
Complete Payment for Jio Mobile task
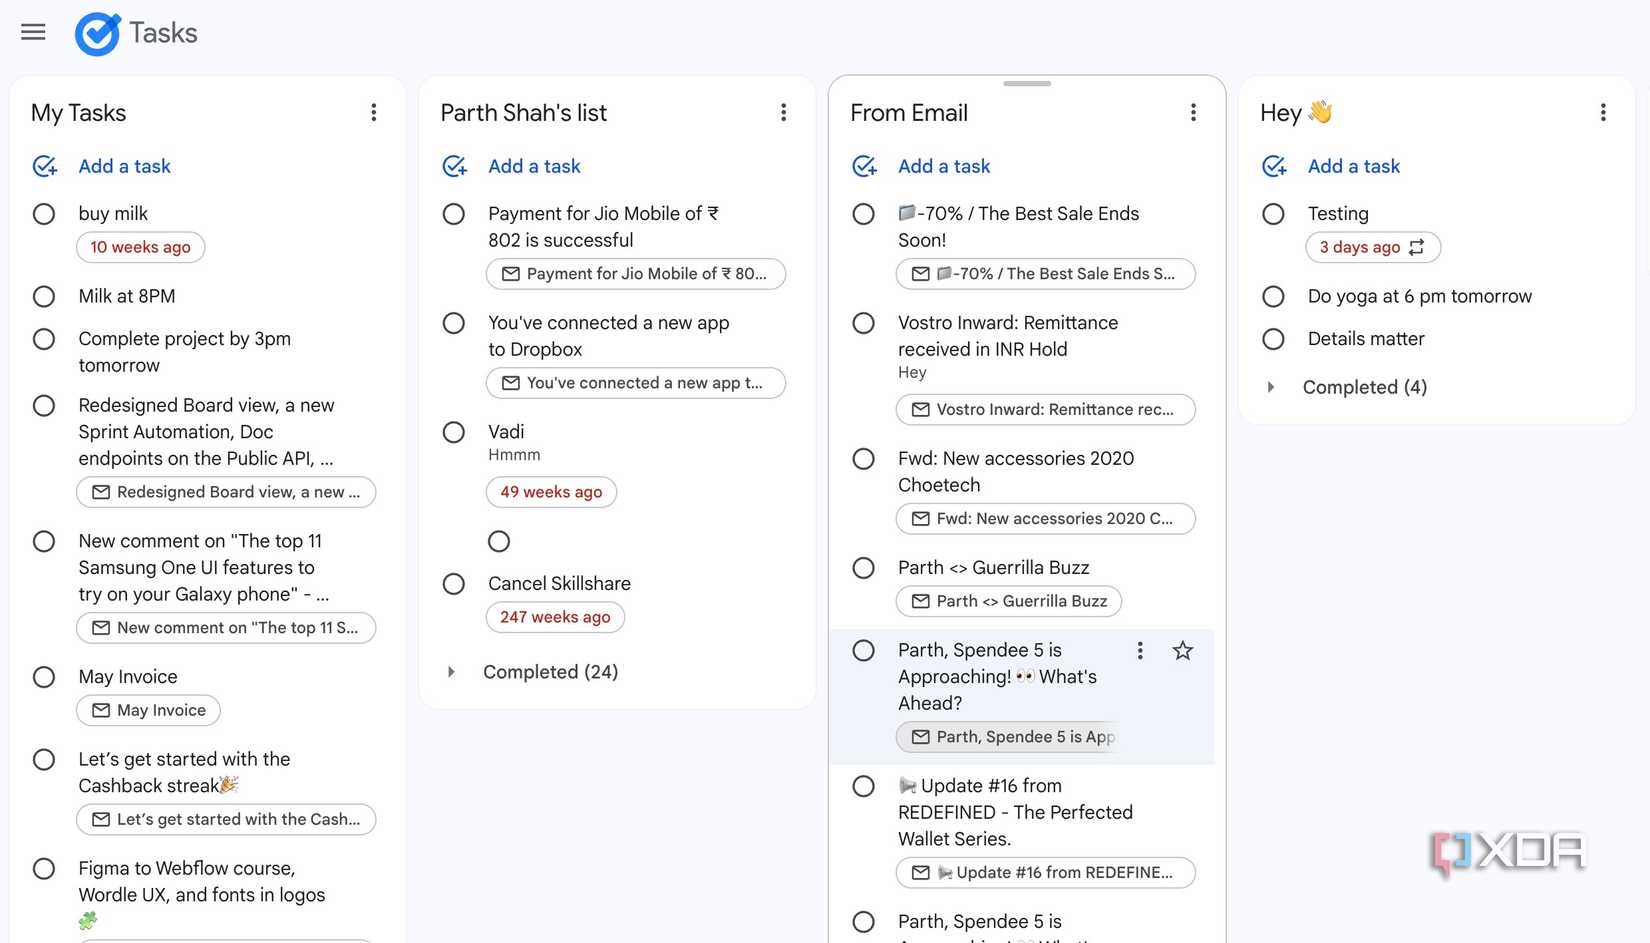pos(454,214)
